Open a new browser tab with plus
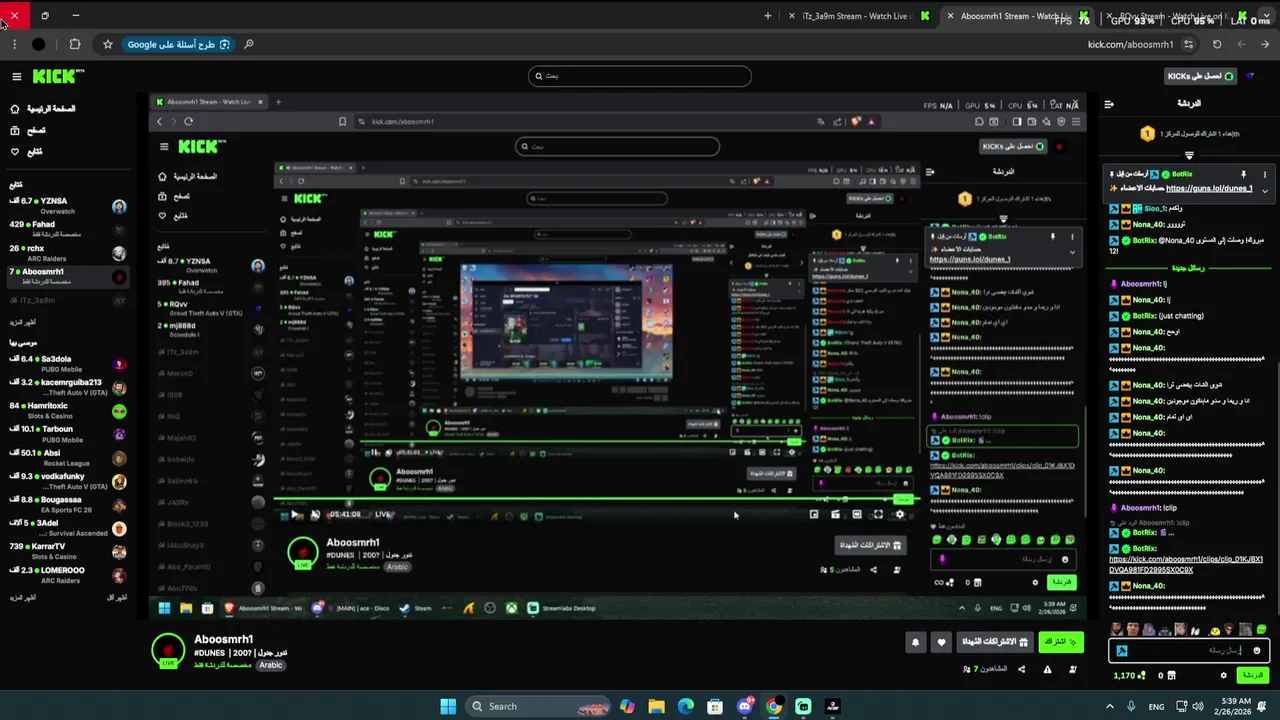1280x720 pixels. tap(768, 16)
